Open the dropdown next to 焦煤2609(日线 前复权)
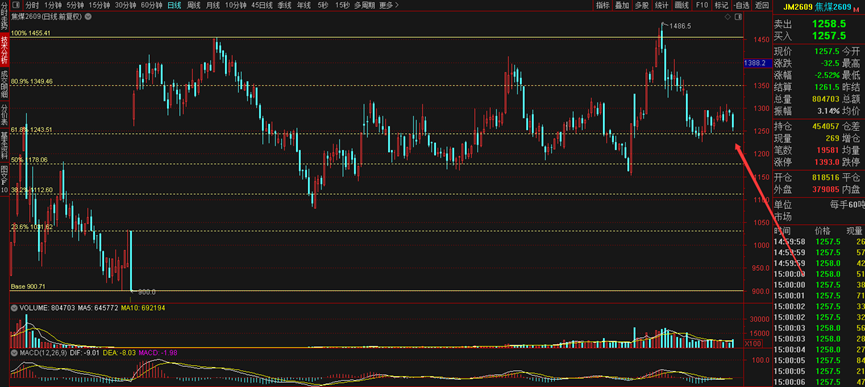Viewport: 865px width, 387px height. (89, 16)
